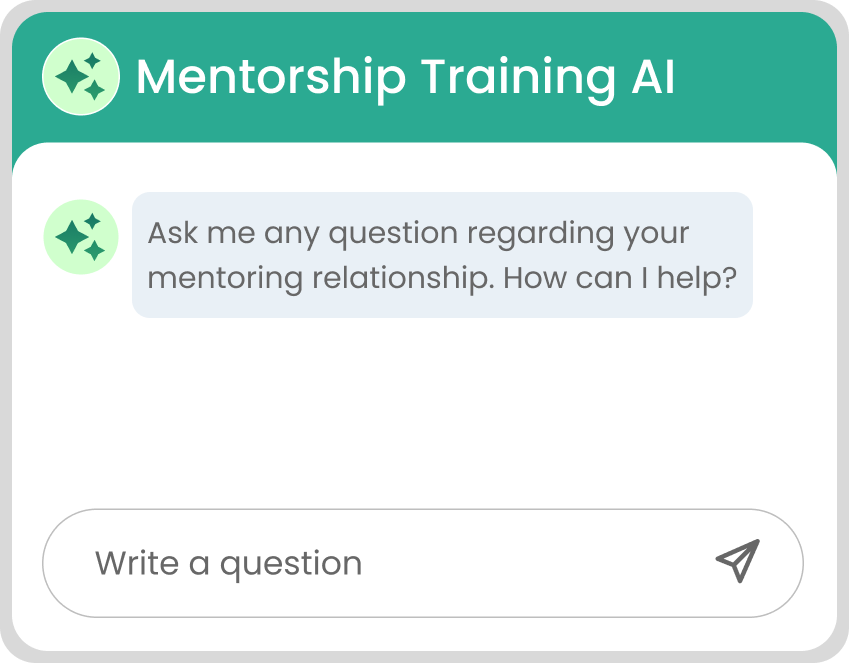Click 'mentoring relationship' text in the bubble
The width and height of the screenshot is (849, 663).
321,278
